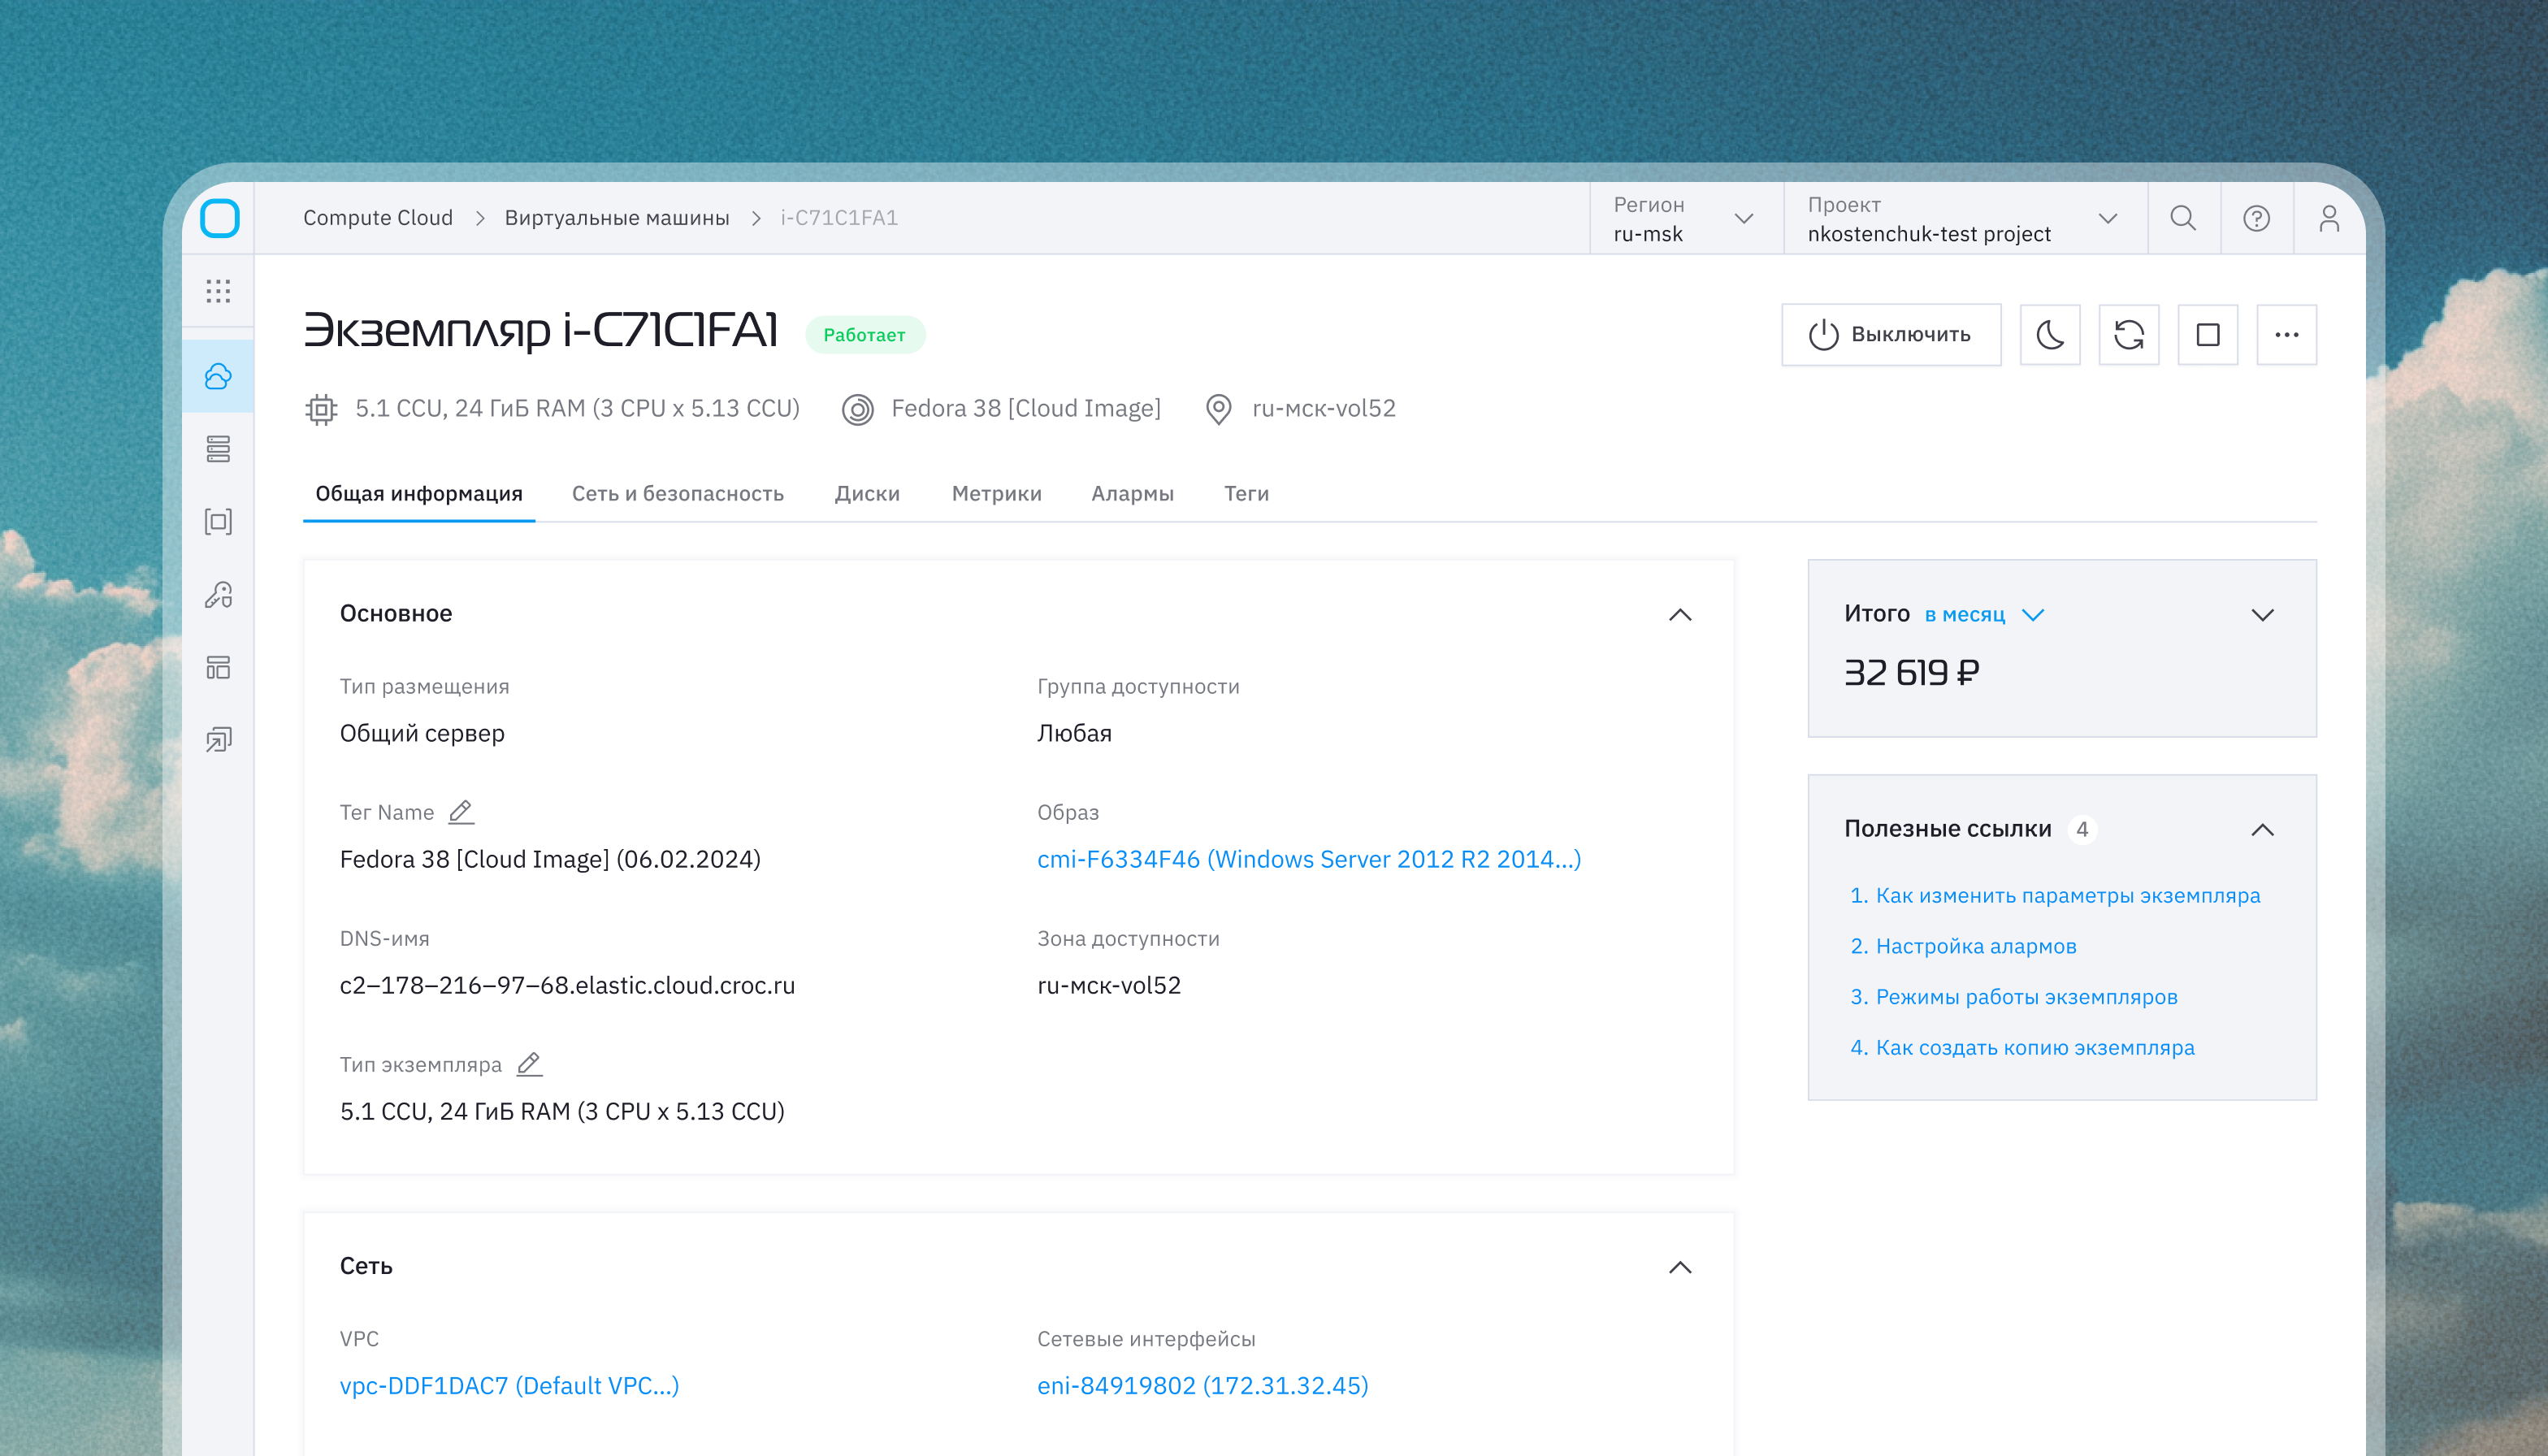This screenshot has width=2548, height=1456.
Task: Open the square brackets sidebar icon
Action: tap(218, 521)
